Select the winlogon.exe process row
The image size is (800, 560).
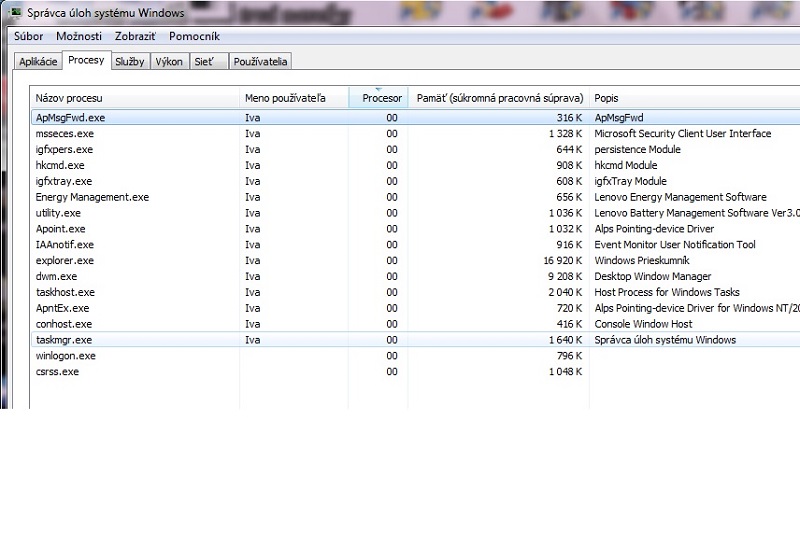tap(65, 356)
